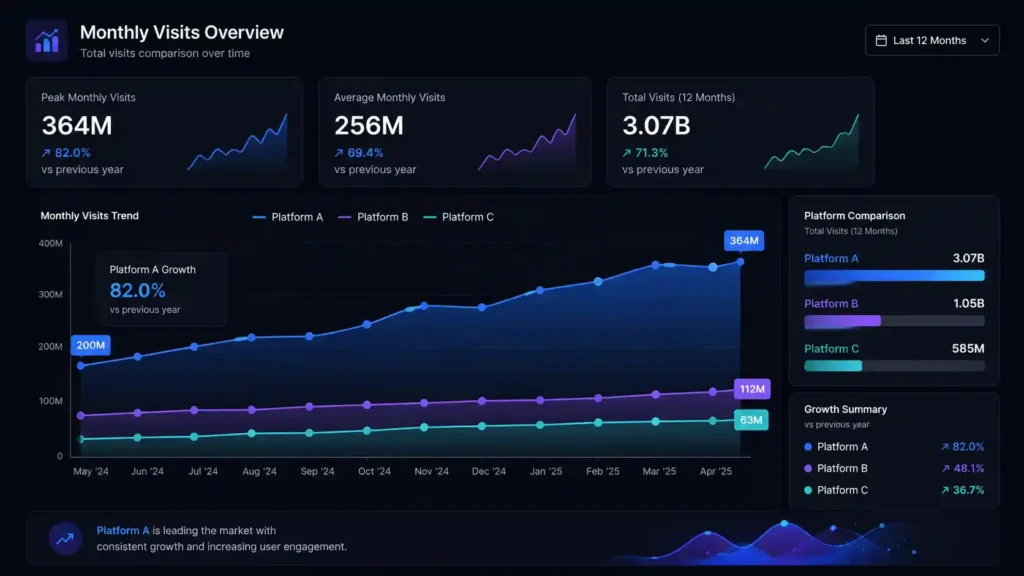This screenshot has width=1024, height=576.
Task: Select the Peak Monthly Visits card sparkline
Action: pos(238,142)
